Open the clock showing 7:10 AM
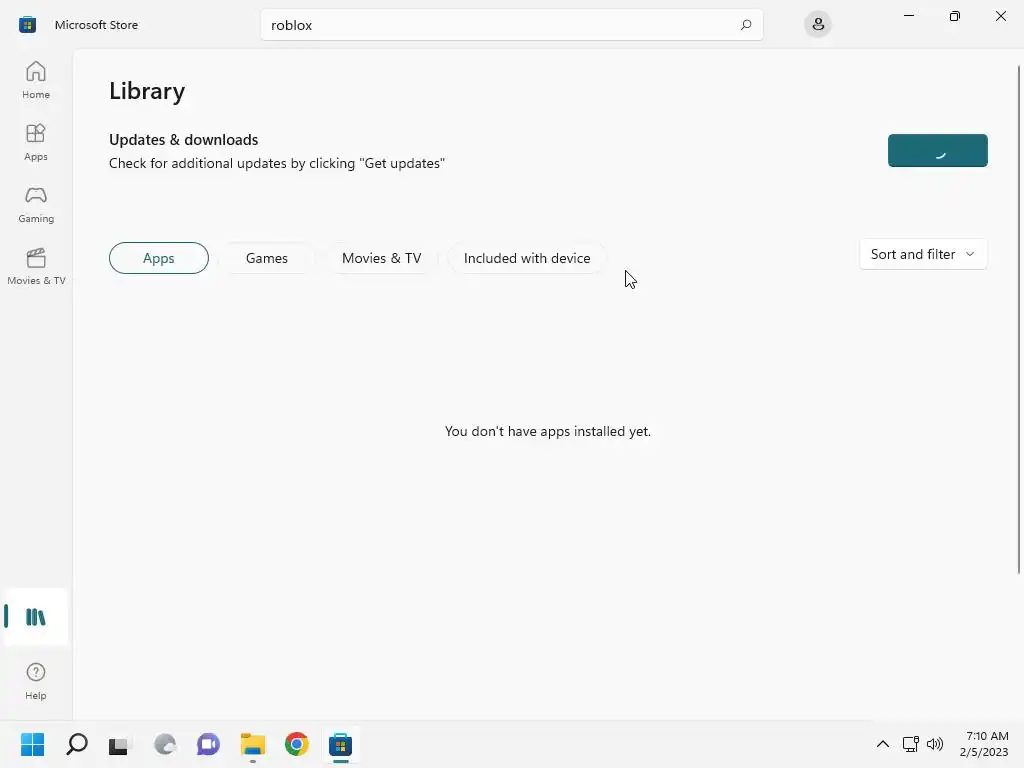The image size is (1024, 768). point(984,744)
